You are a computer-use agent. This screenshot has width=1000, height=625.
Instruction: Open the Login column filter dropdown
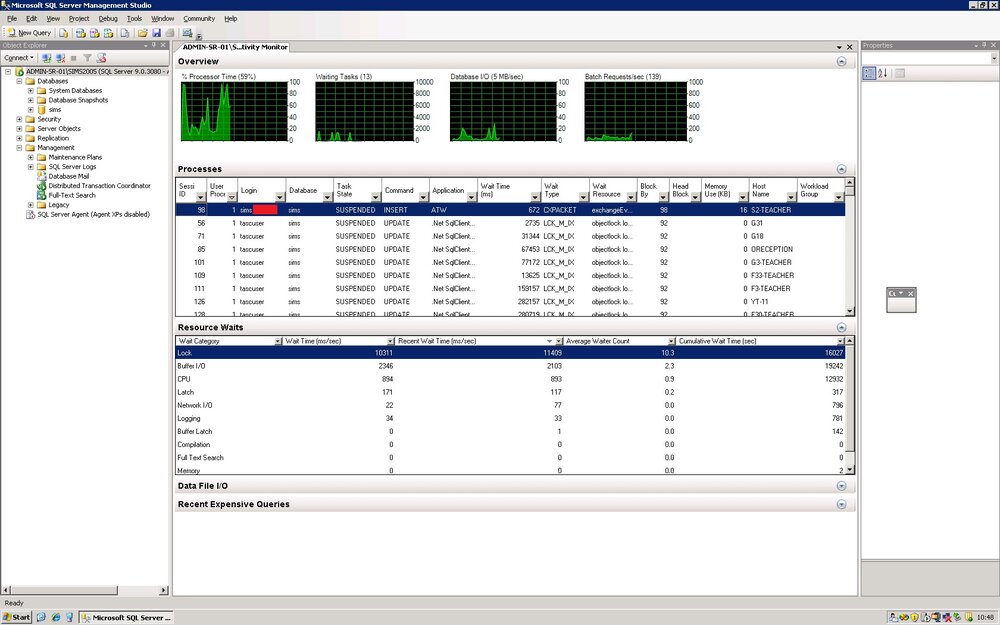pyautogui.click(x=279, y=197)
